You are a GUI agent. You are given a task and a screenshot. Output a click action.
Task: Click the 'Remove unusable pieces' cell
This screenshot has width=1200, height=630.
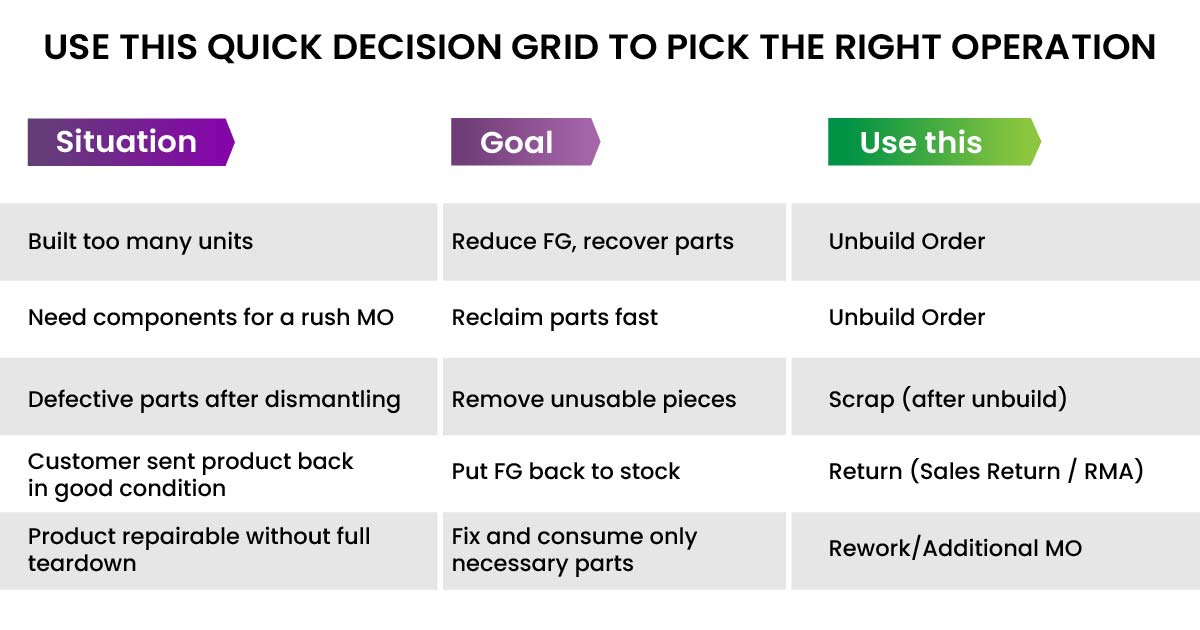[593, 399]
